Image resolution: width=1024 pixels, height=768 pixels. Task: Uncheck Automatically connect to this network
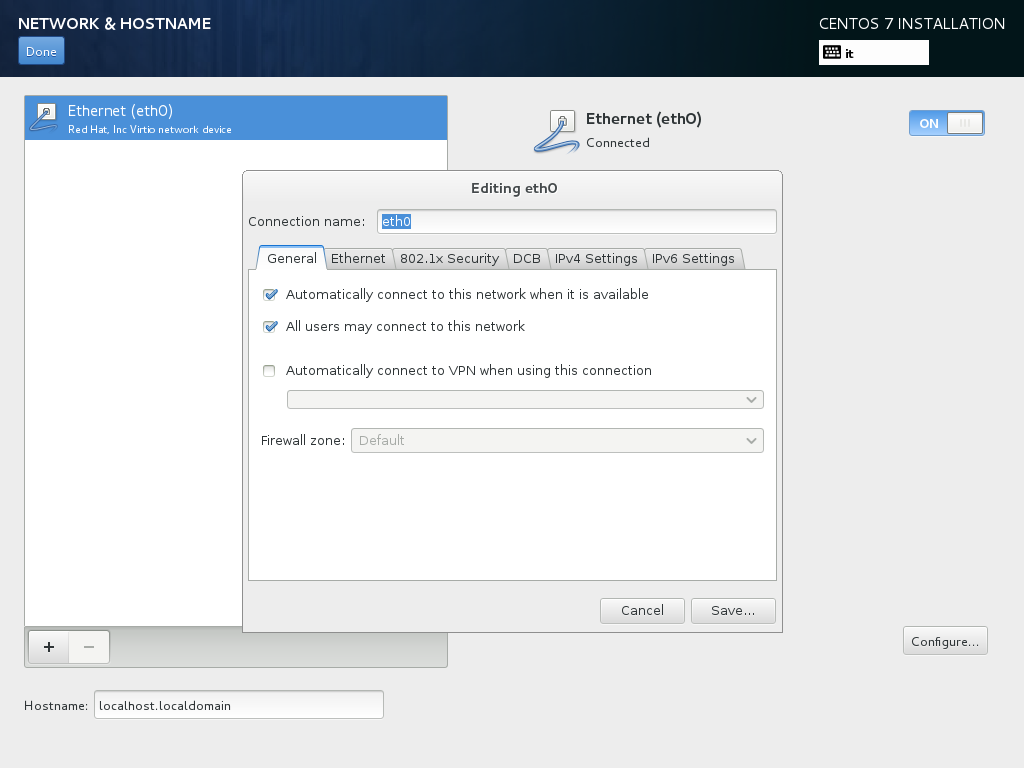[270, 295]
